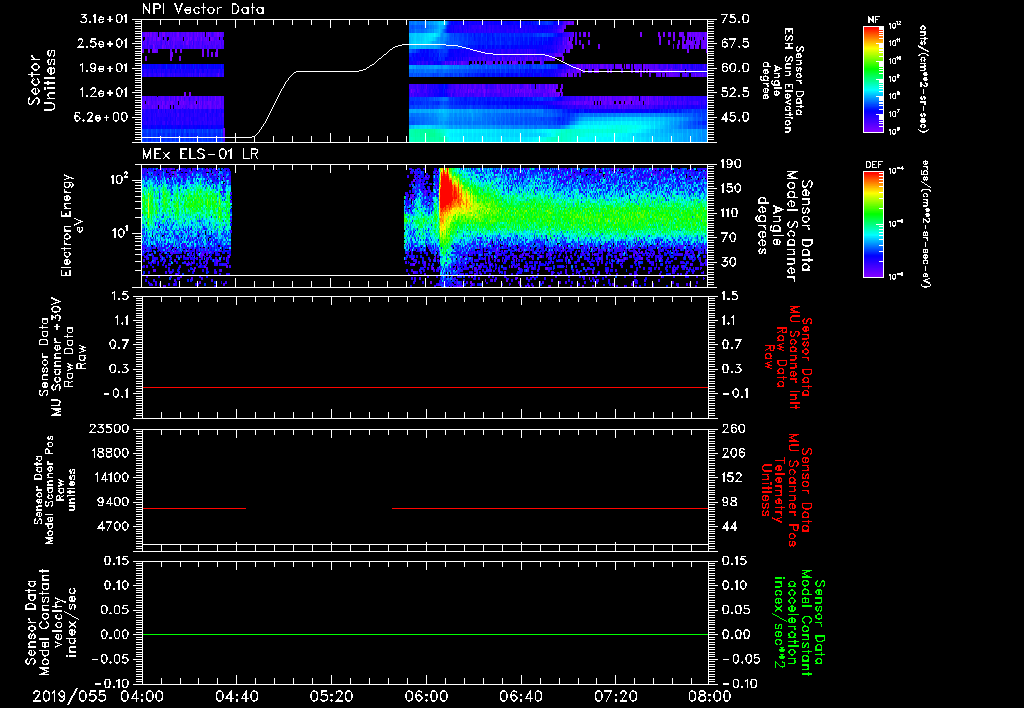1024x708 pixels.
Task: Click the green velocity line in the bottom panel
Action: [425, 634]
